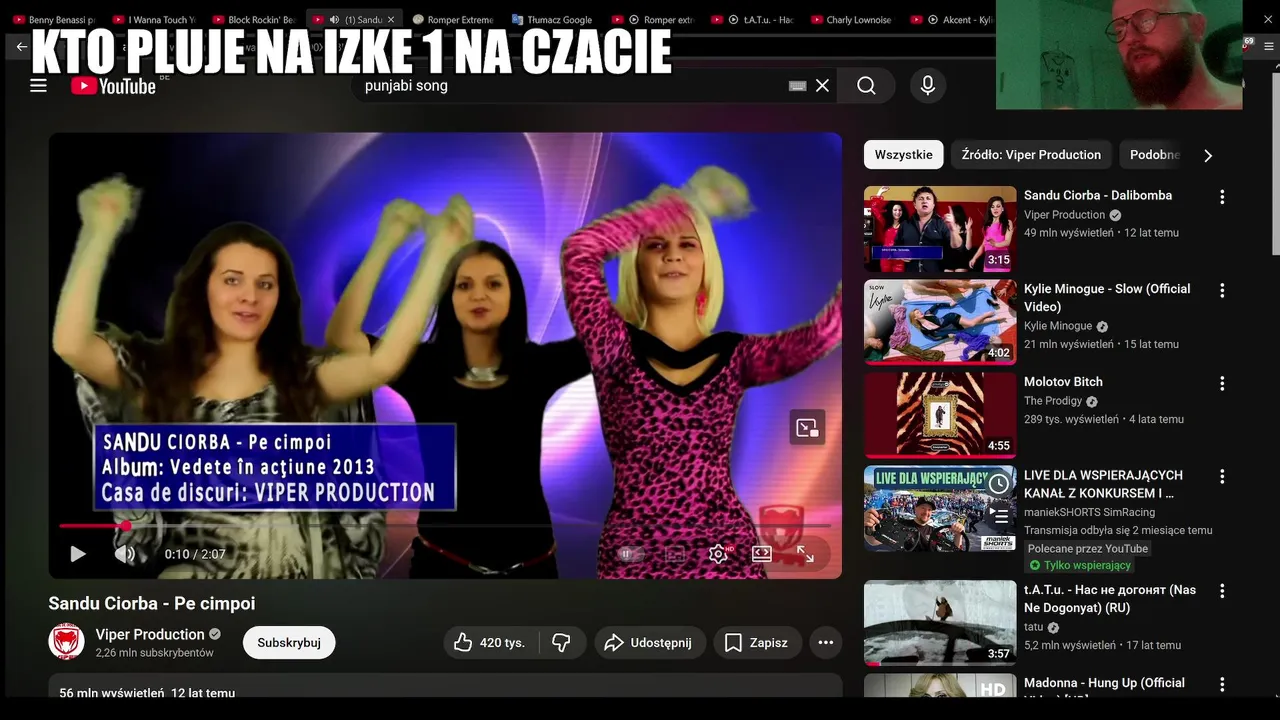Image resolution: width=1280 pixels, height=720 pixels.
Task: Open options menu for t.A.T.u. video
Action: (1221, 591)
